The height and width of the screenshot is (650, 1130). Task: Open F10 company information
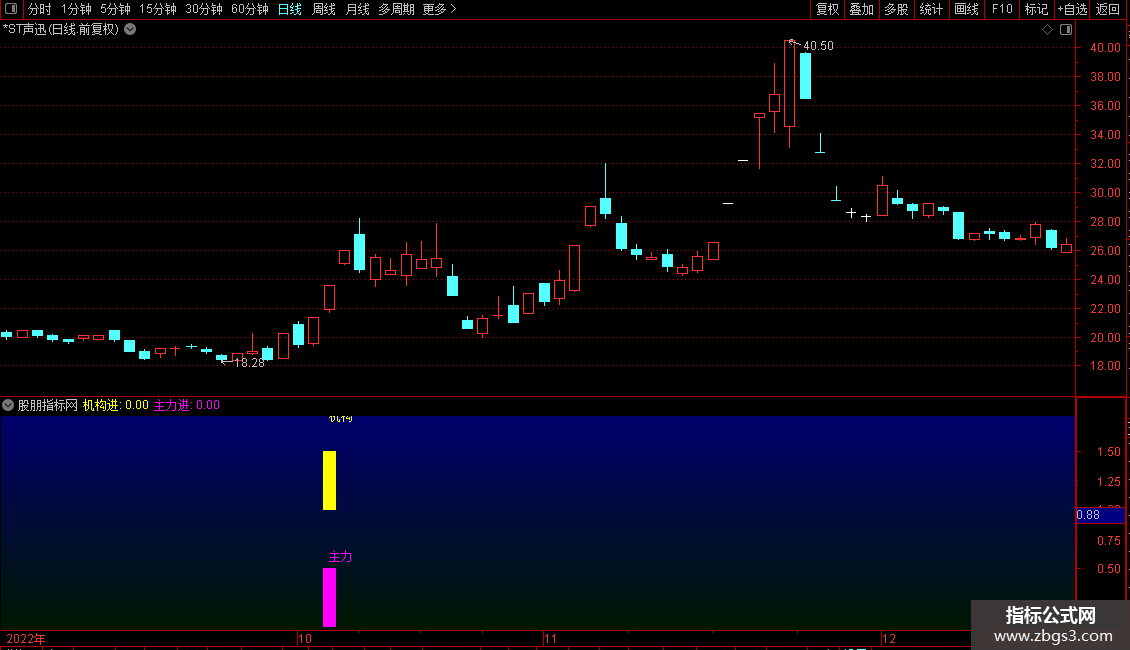point(1002,9)
